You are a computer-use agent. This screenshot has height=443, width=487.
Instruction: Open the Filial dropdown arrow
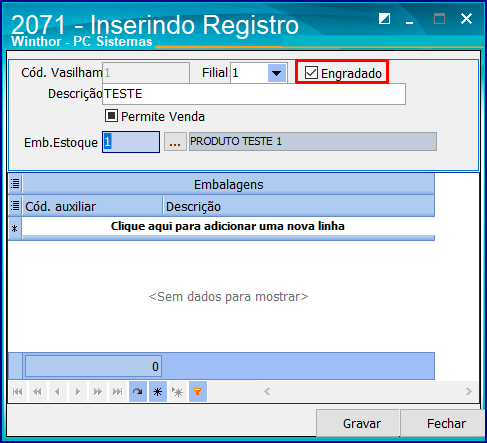(x=276, y=73)
